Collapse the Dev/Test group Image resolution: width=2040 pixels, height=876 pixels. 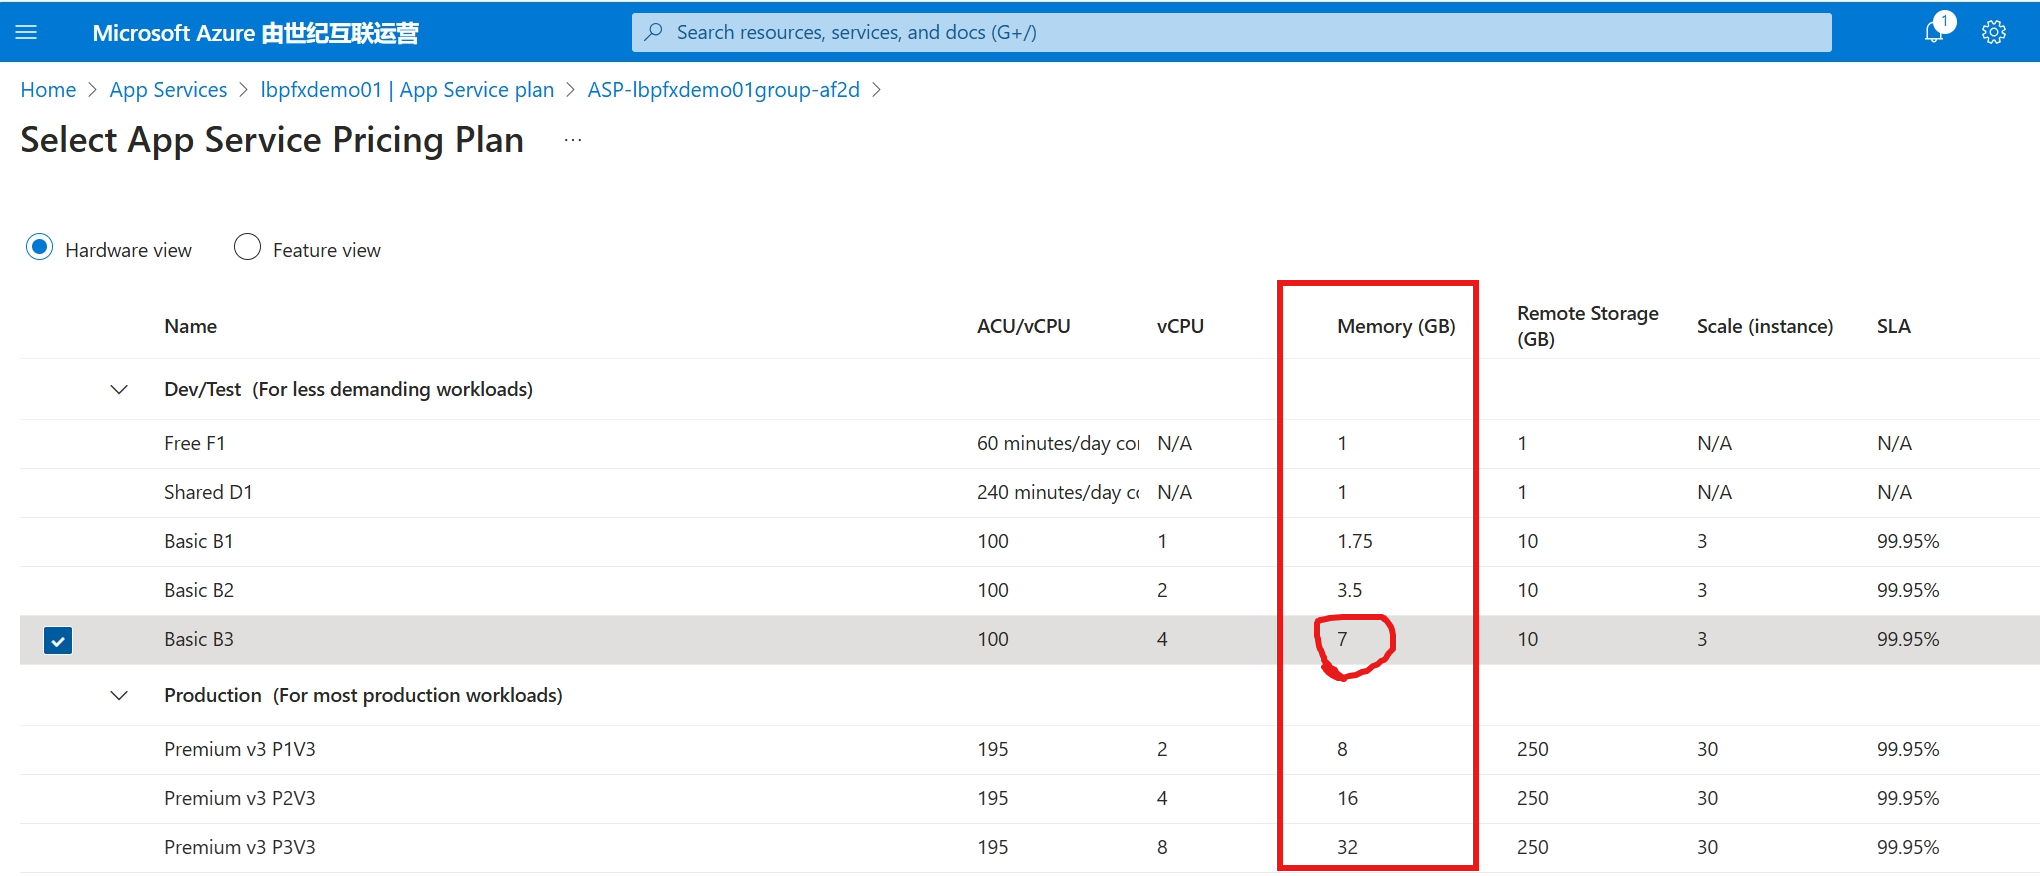pyautogui.click(x=119, y=389)
